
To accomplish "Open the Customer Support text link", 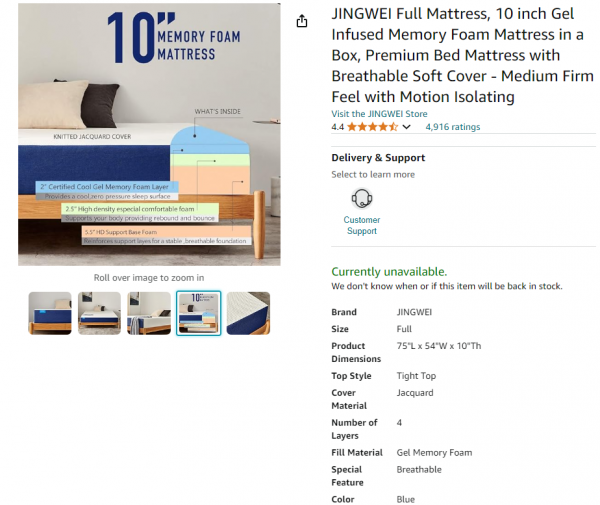I will tap(361, 225).
